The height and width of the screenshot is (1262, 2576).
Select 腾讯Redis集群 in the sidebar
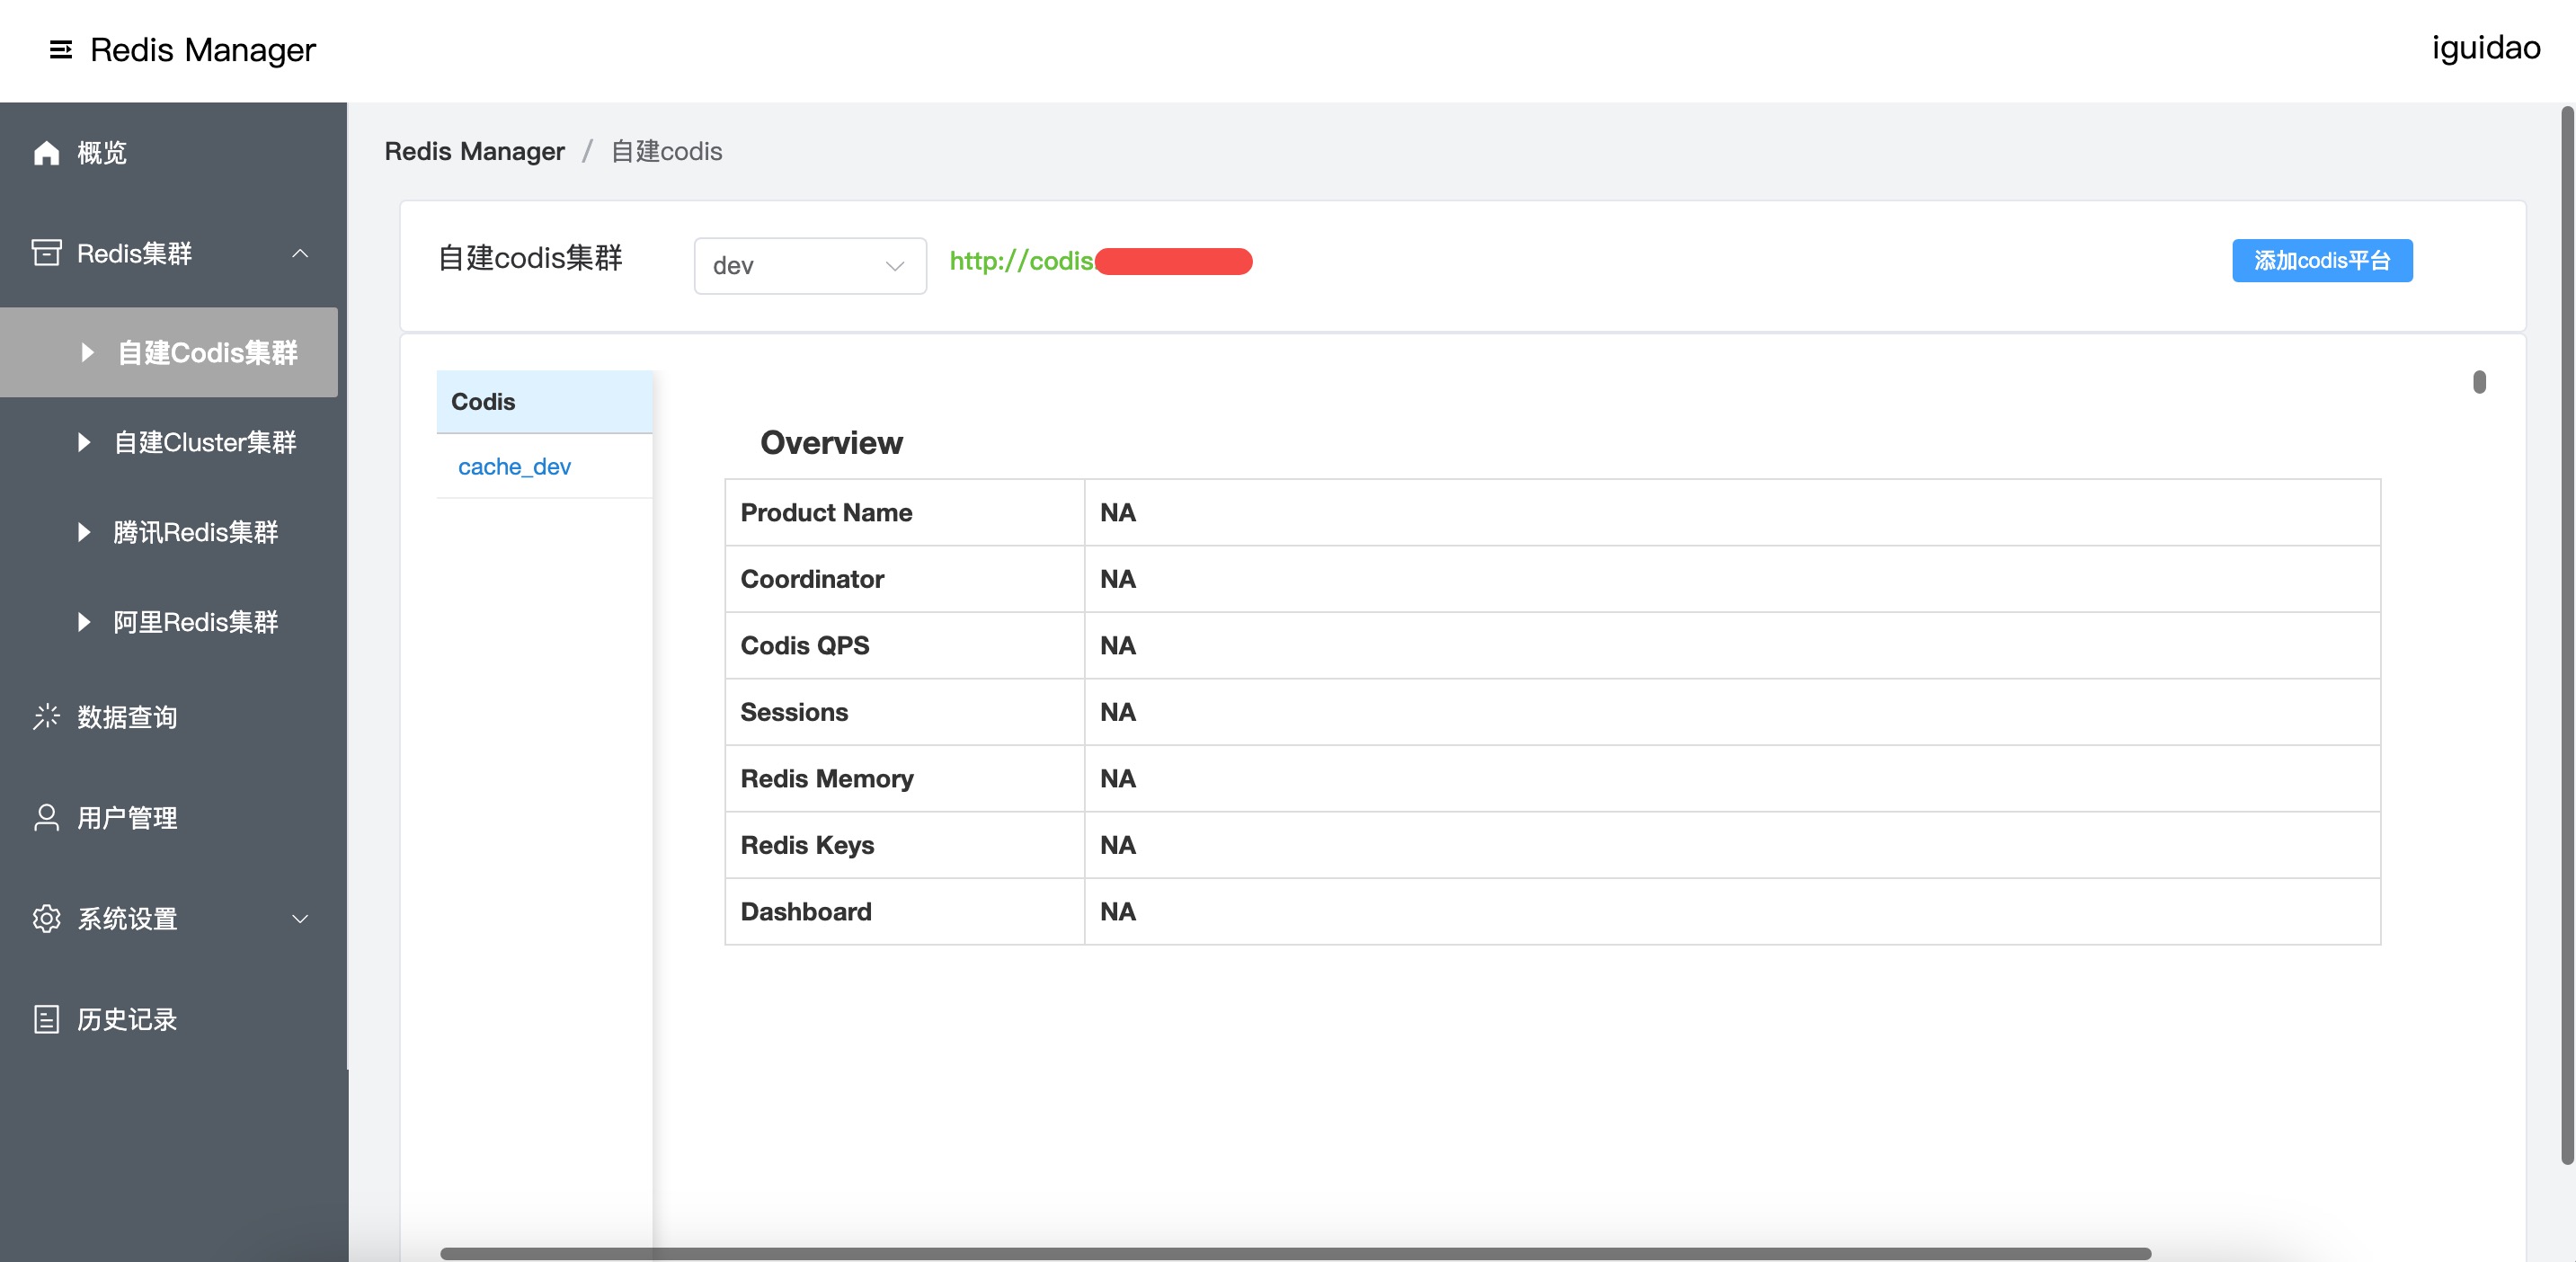(195, 532)
